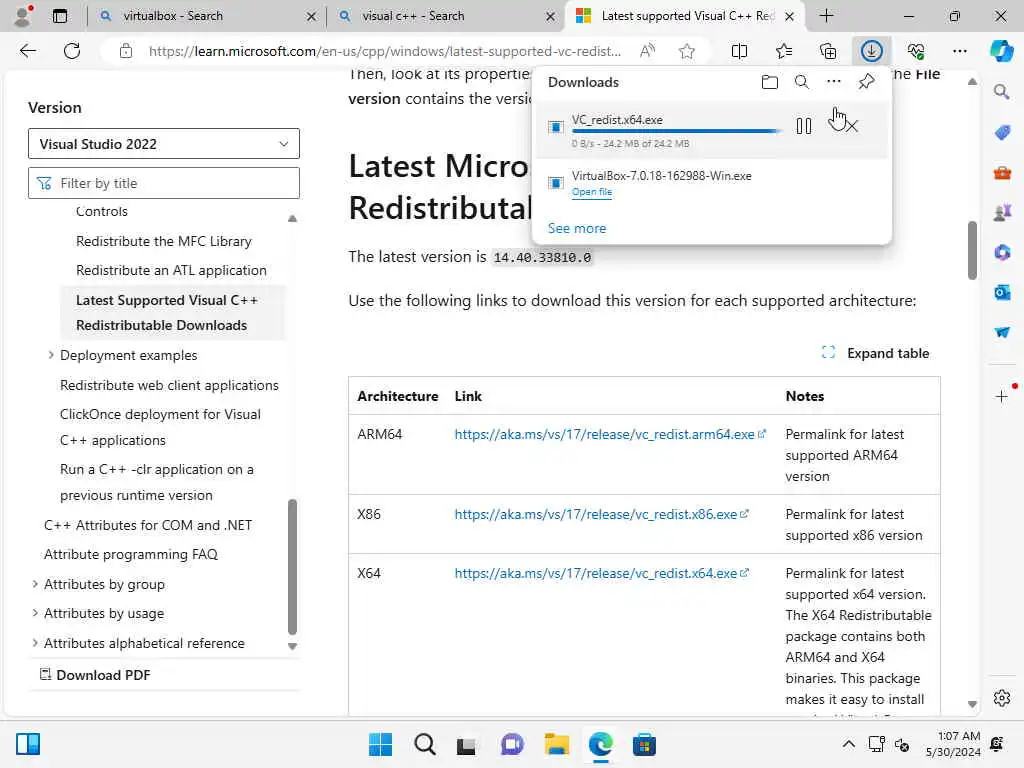
Task: Close the visual c++ - Search tab
Action: tap(551, 16)
